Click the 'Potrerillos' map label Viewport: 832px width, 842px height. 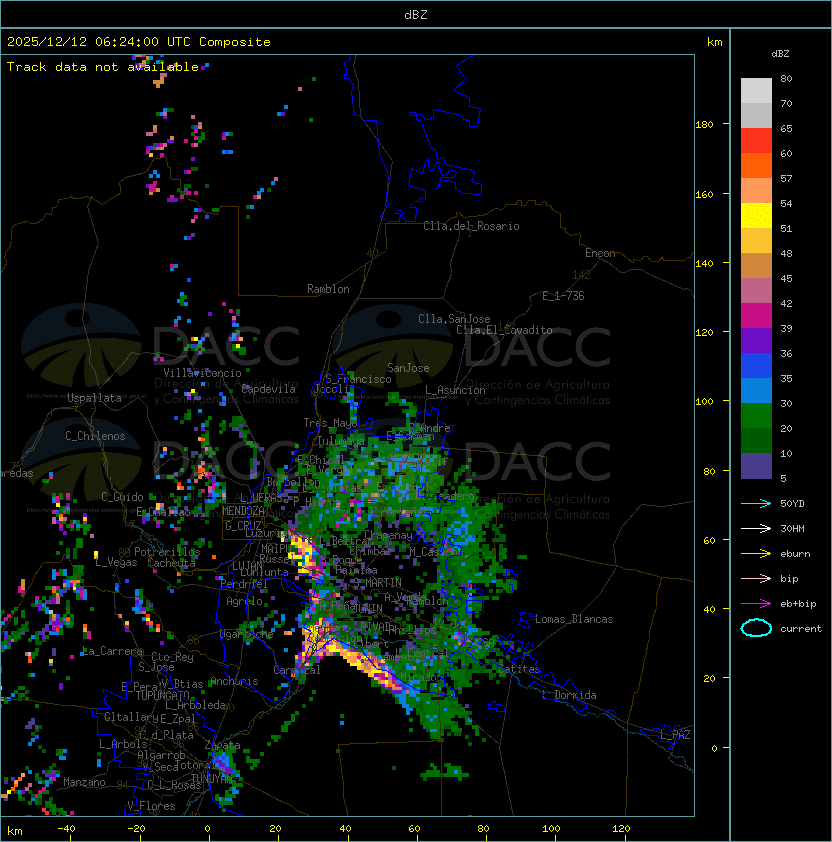pyautogui.click(x=167, y=552)
